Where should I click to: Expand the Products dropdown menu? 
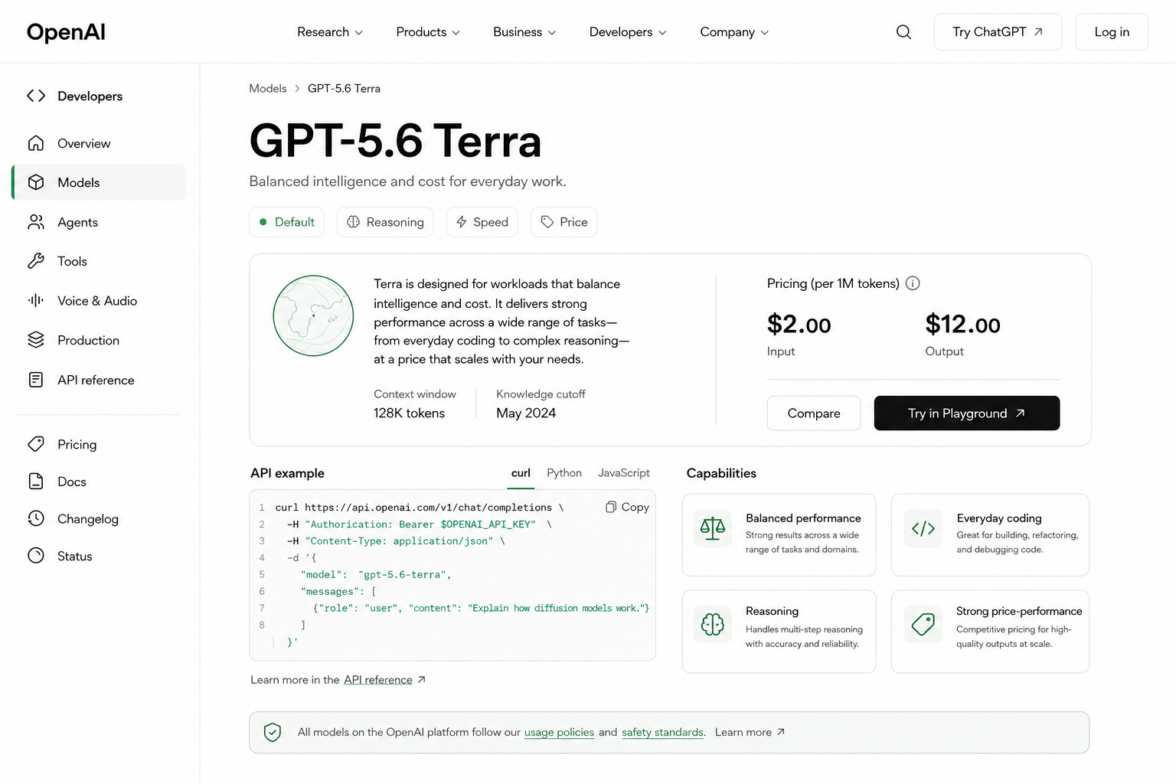click(x=428, y=32)
